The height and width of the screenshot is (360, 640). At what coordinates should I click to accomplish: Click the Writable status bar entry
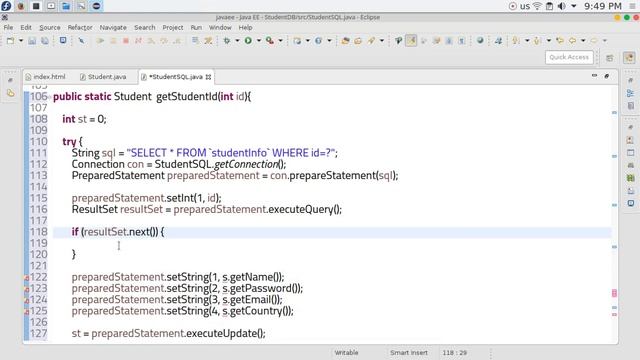[346, 353]
